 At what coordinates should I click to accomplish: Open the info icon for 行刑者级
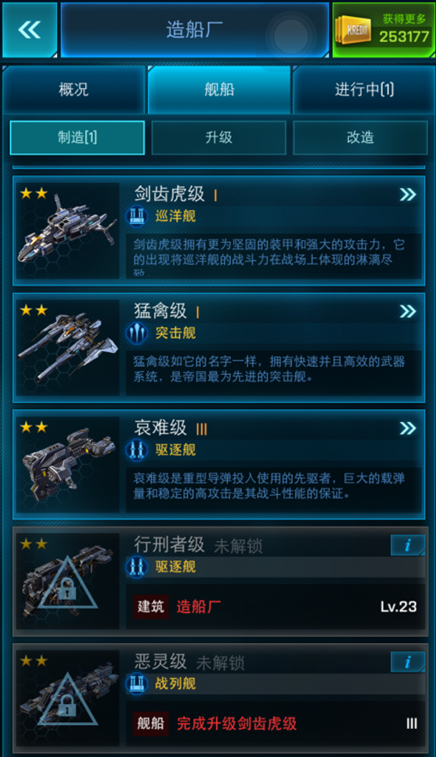click(x=408, y=545)
